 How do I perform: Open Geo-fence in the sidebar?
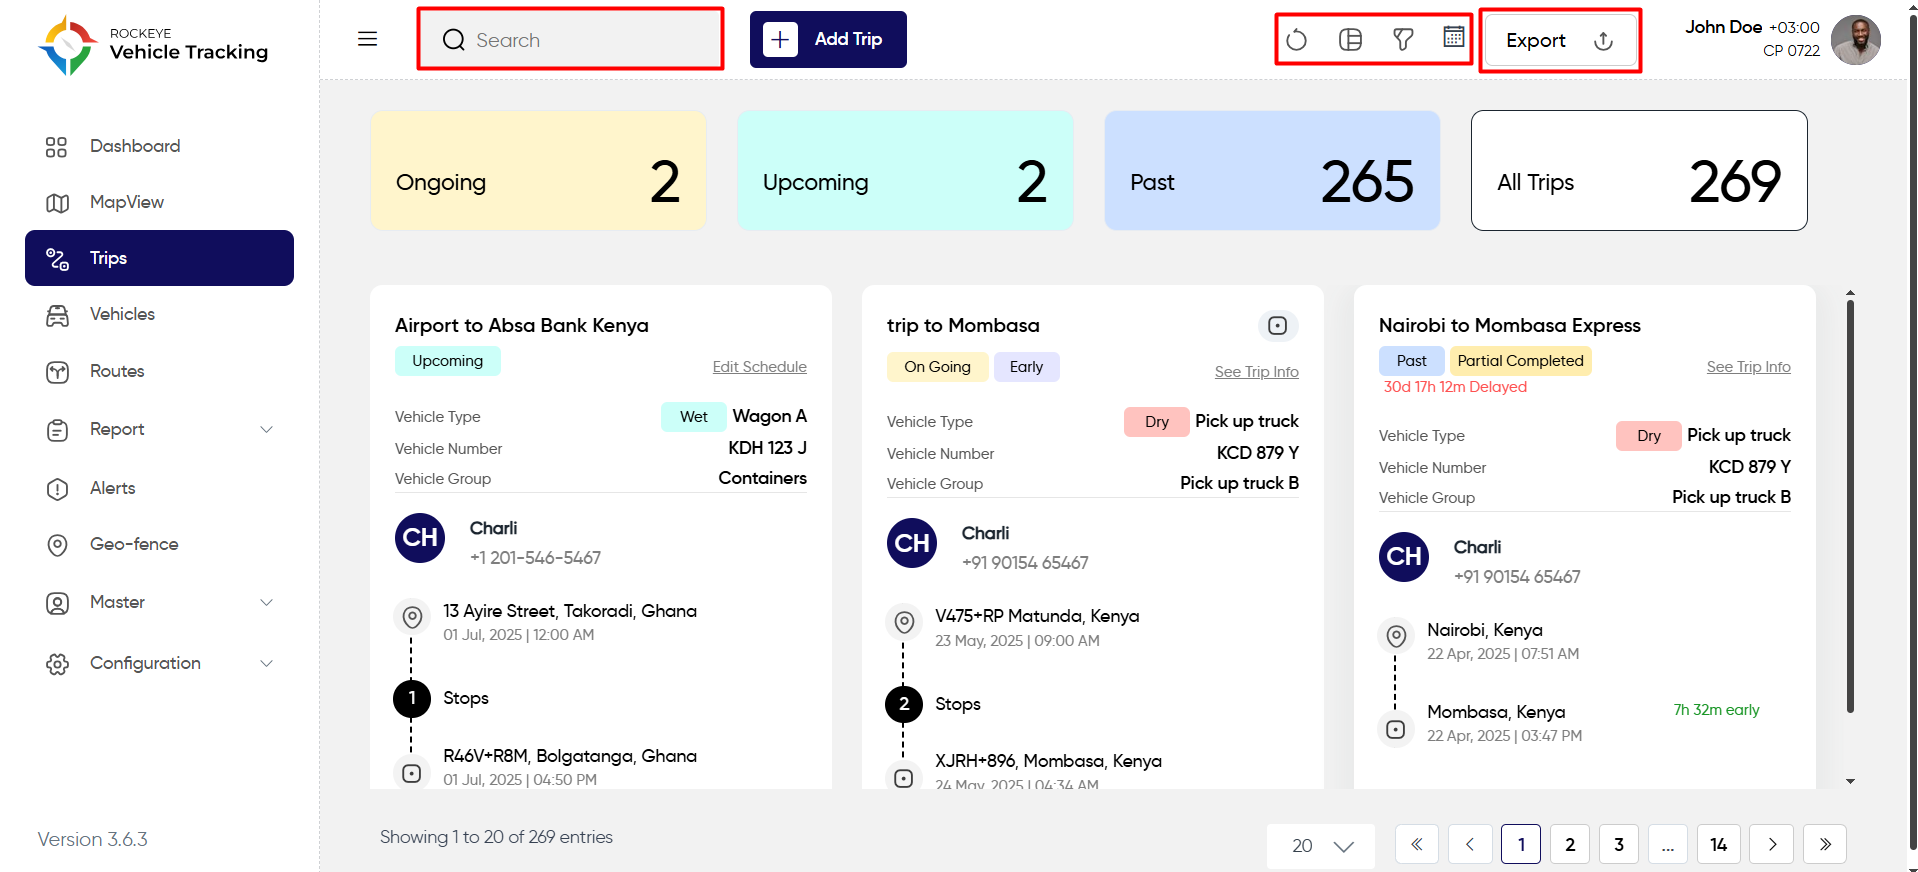pyautogui.click(x=160, y=545)
